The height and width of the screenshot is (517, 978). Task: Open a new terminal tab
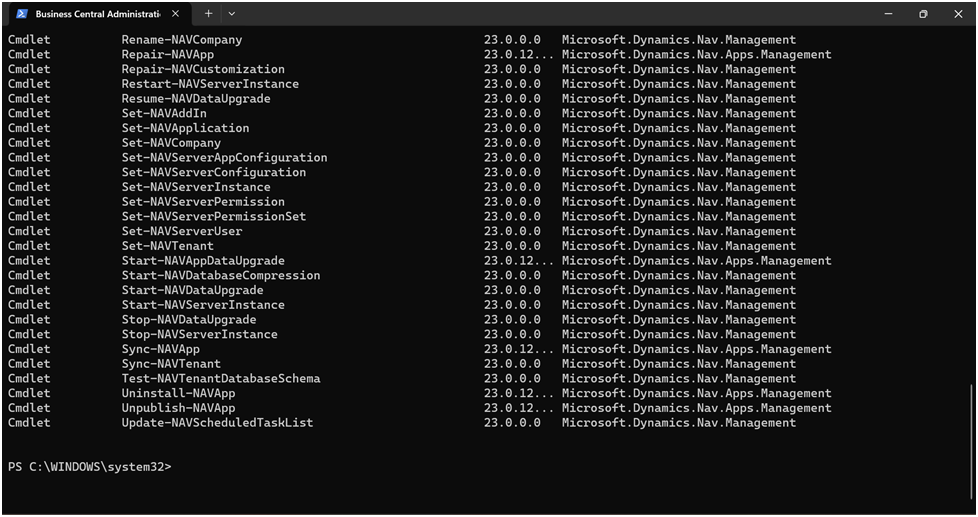point(208,14)
